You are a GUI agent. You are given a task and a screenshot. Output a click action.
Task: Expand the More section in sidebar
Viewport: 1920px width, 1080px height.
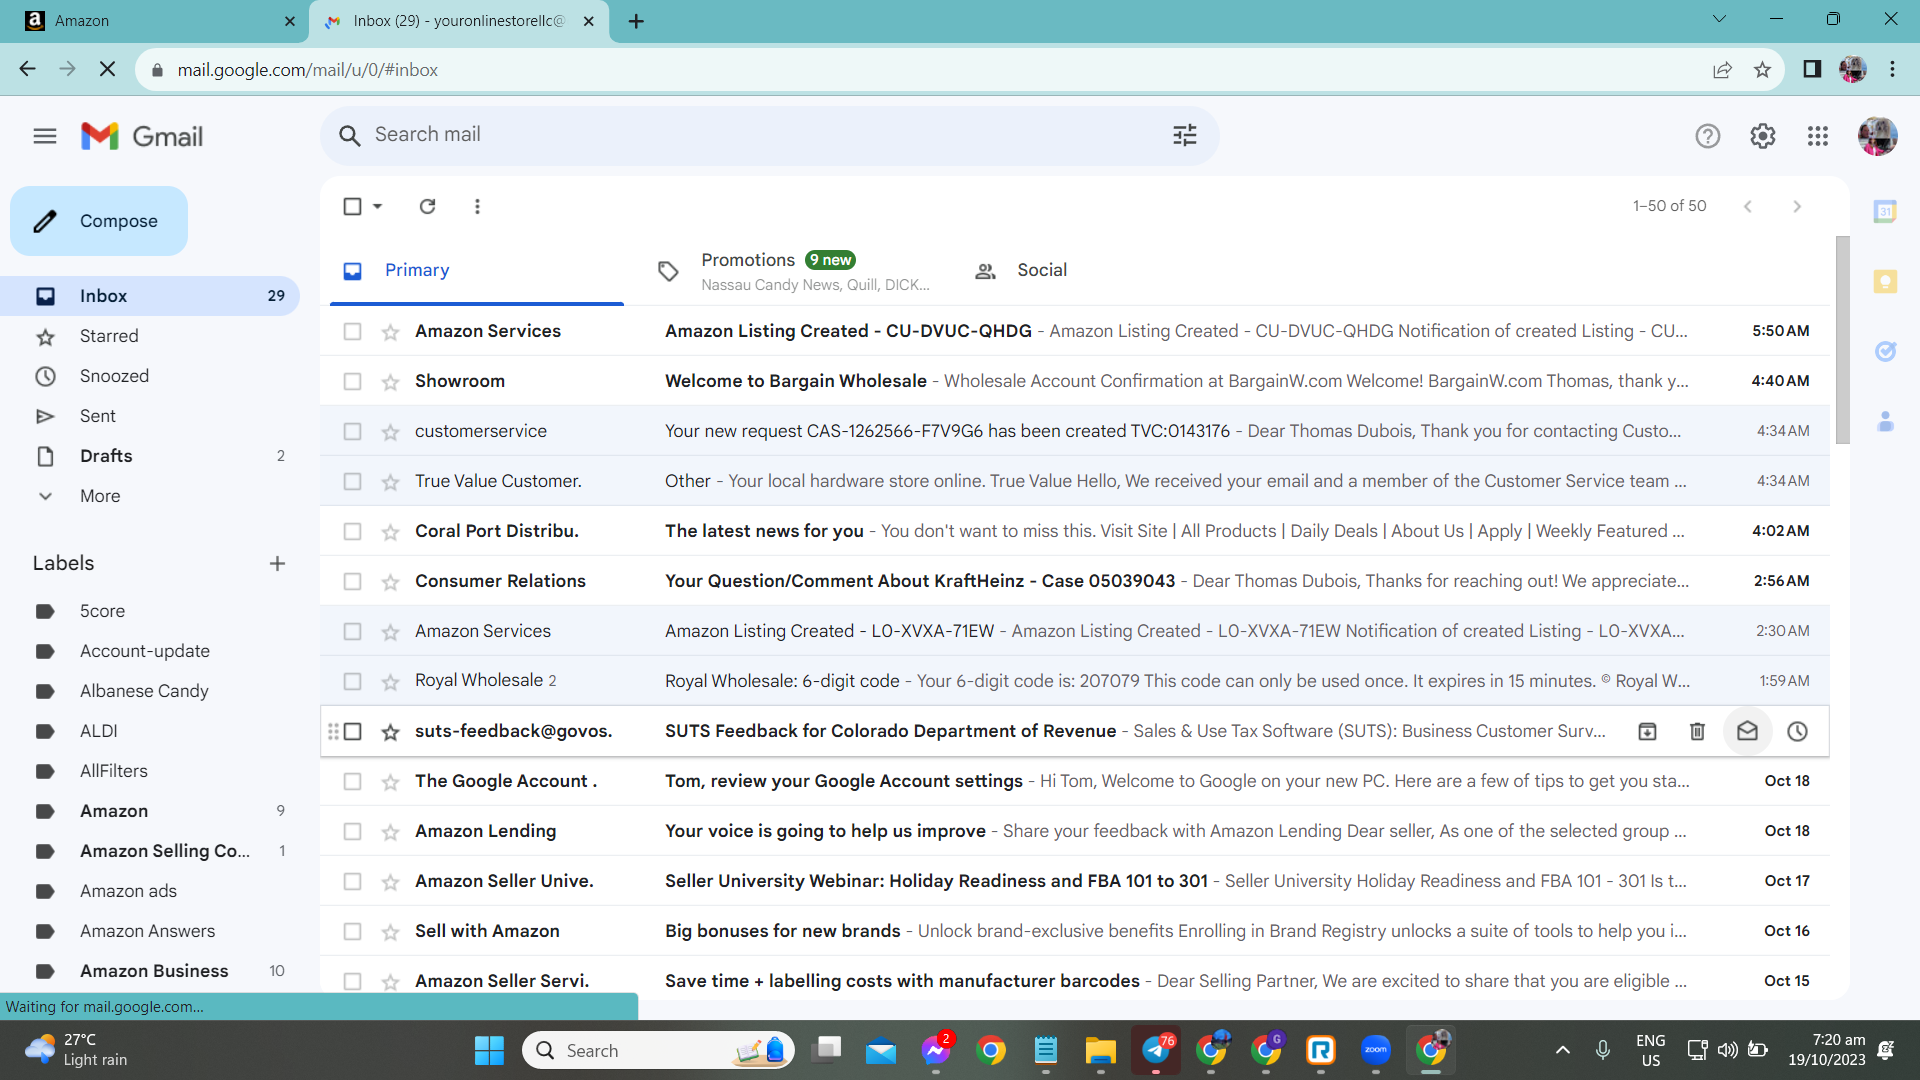[x=100, y=496]
